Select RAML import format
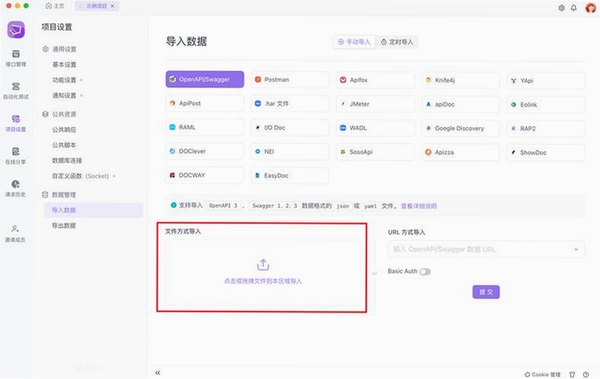The width and height of the screenshot is (600, 379). pos(205,127)
